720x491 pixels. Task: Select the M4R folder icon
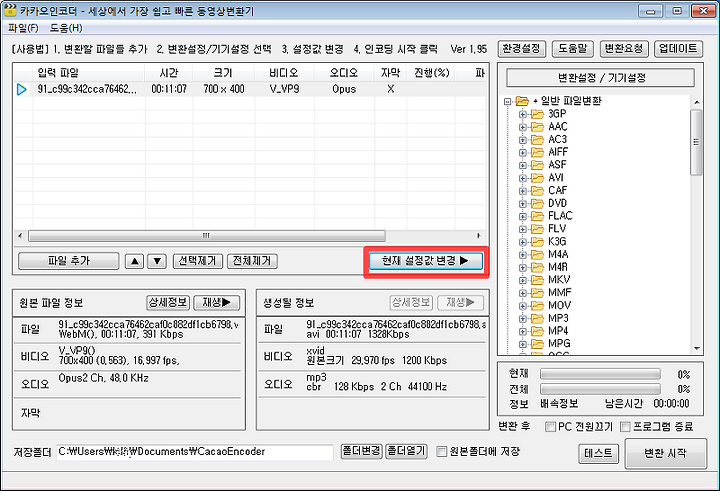(537, 267)
